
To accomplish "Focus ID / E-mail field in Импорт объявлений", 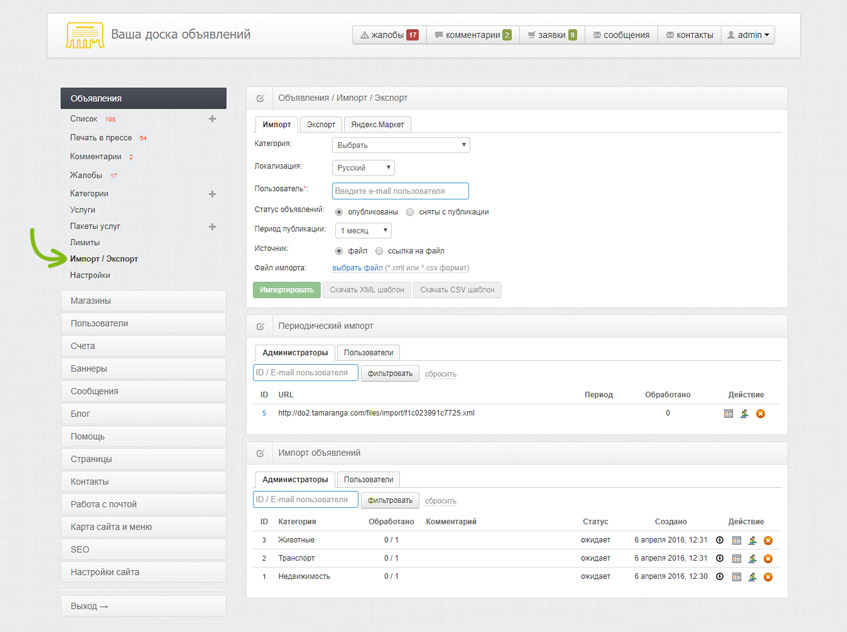I will click(x=306, y=500).
